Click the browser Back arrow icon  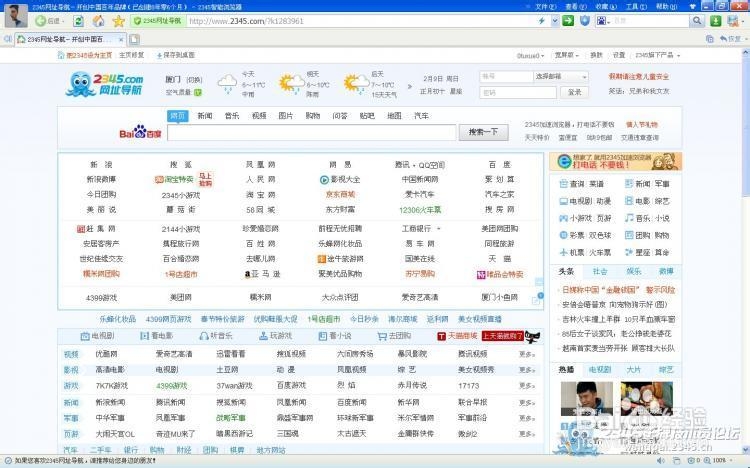point(40,21)
